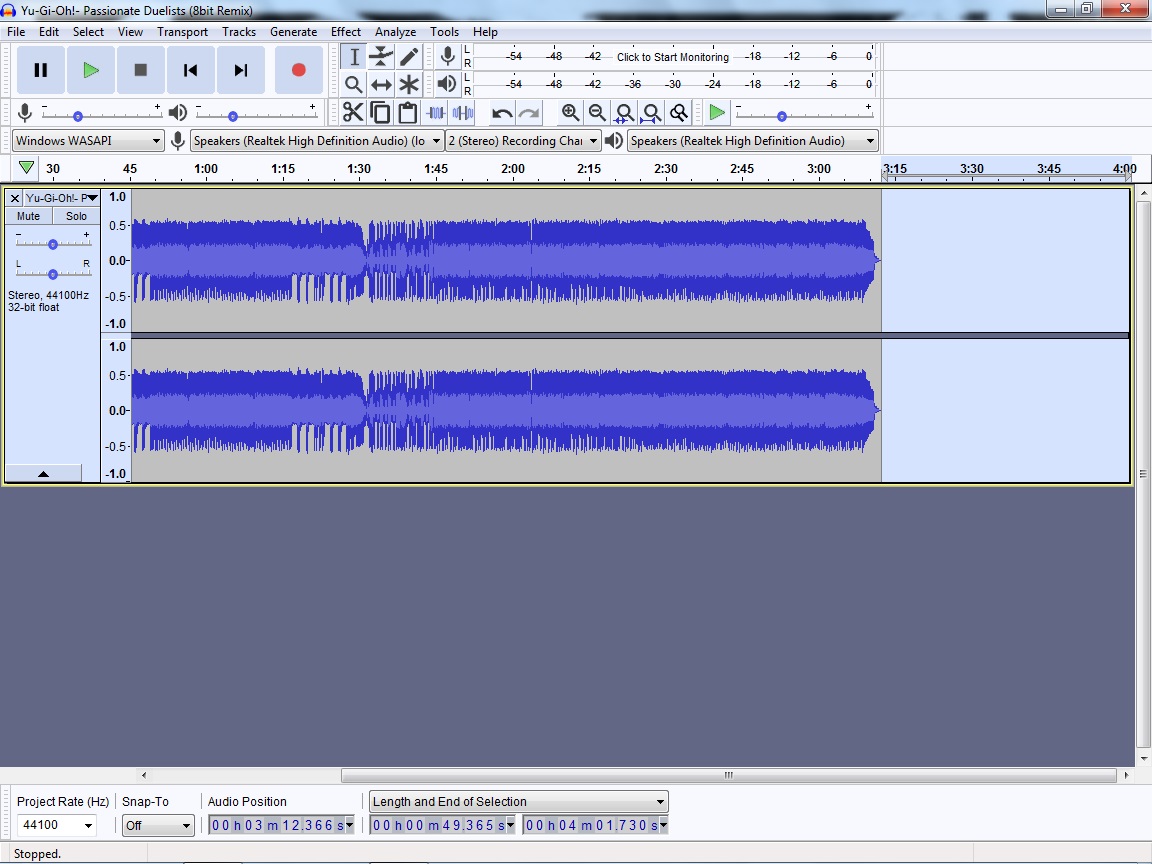
Task: Open the playback device Speakers dropdown
Action: click(752, 140)
